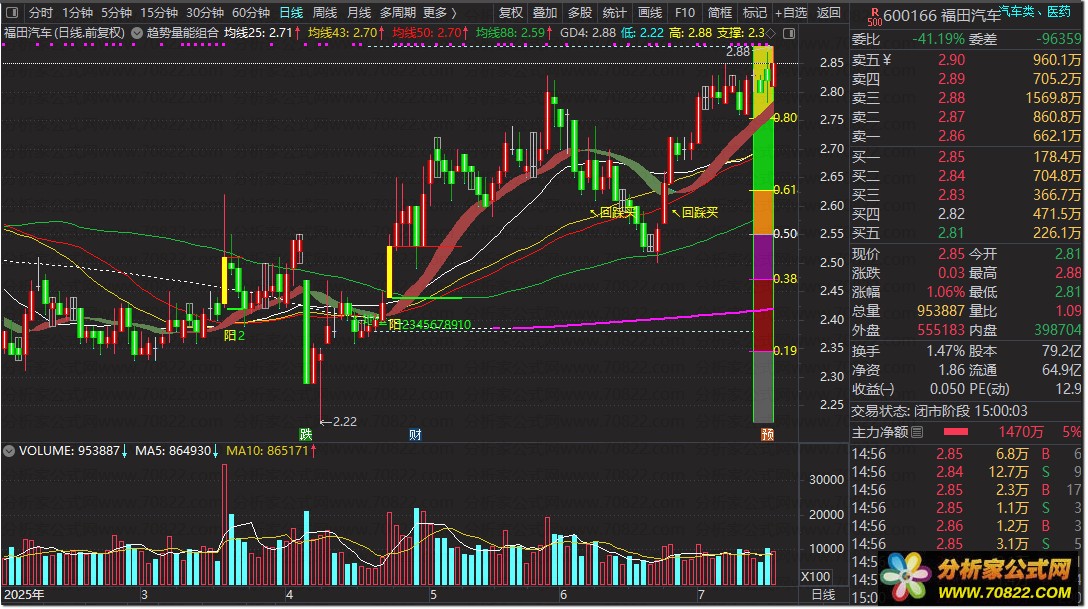Click the X100 volume scale label

click(815, 576)
